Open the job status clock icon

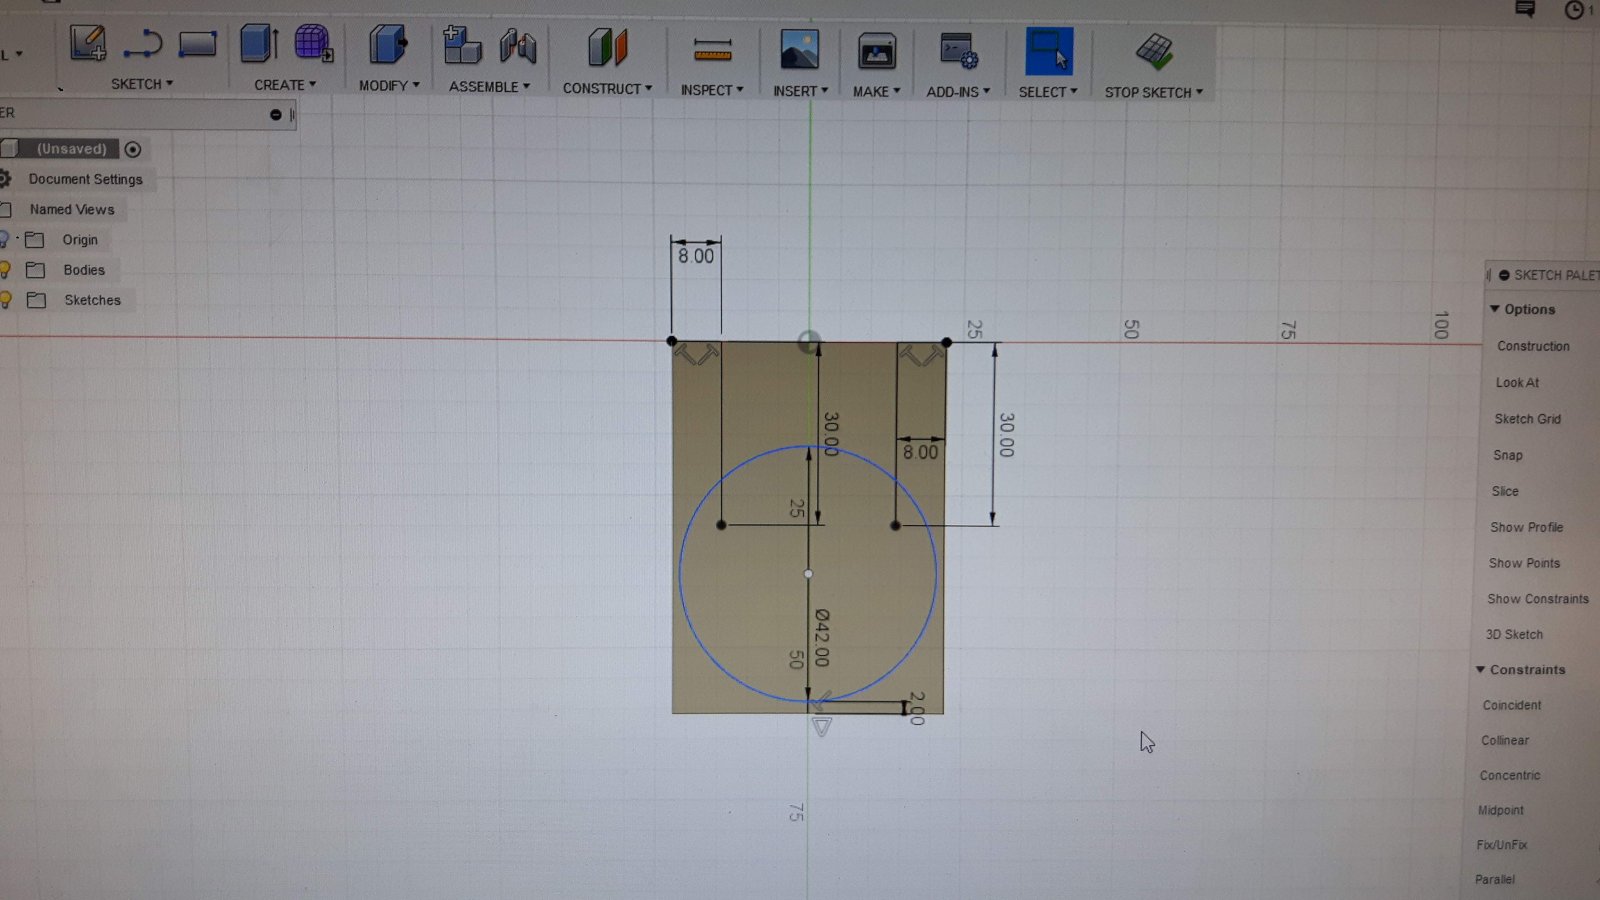(1574, 10)
